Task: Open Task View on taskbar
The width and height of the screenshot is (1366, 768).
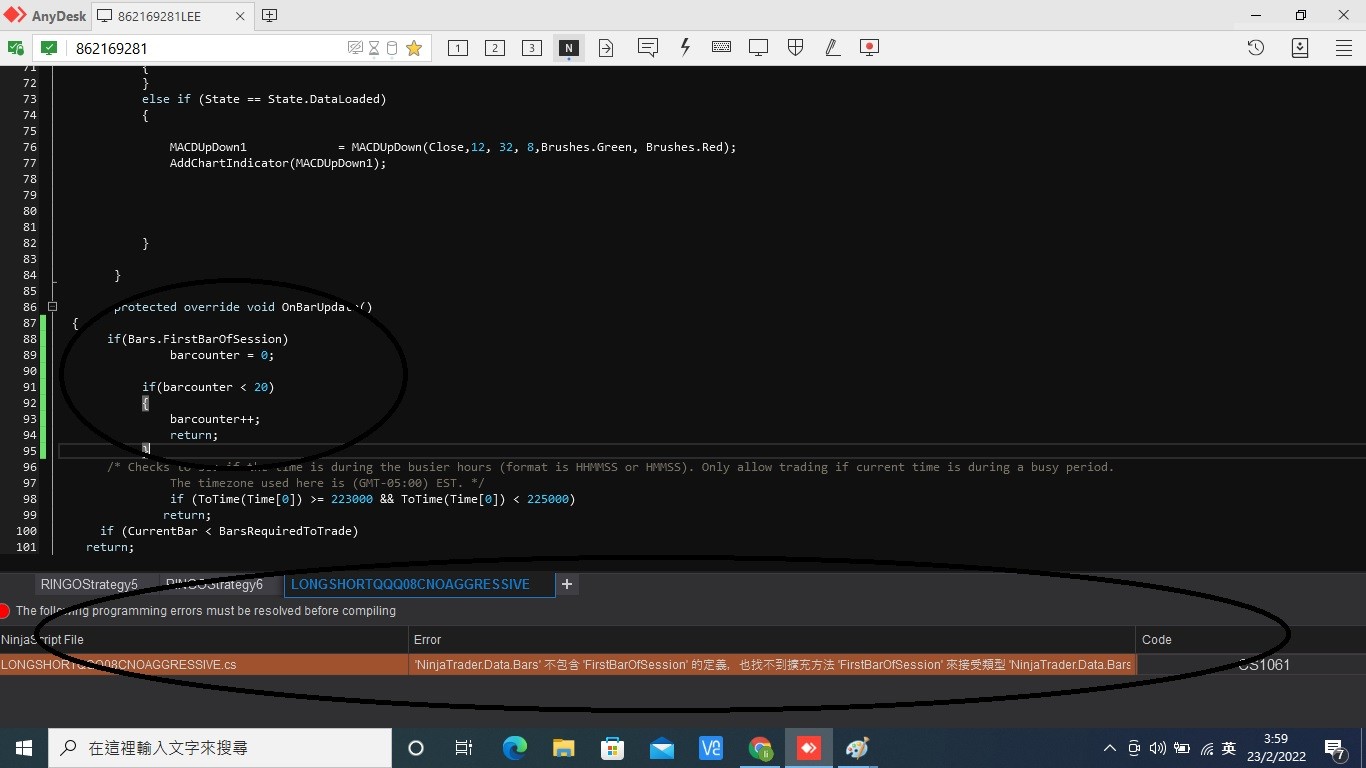Action: (x=463, y=748)
